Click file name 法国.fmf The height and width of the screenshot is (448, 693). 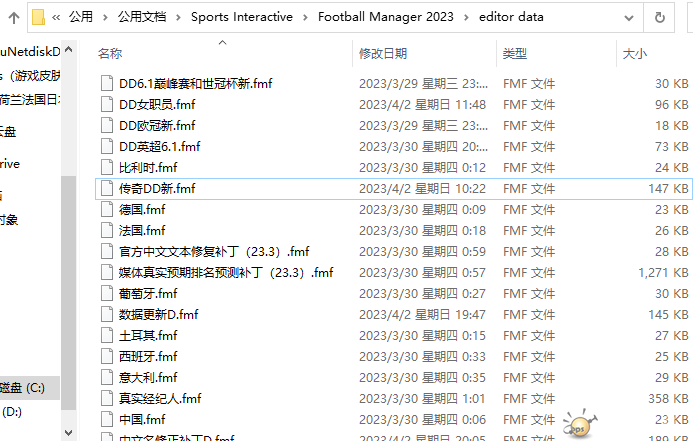(142, 230)
